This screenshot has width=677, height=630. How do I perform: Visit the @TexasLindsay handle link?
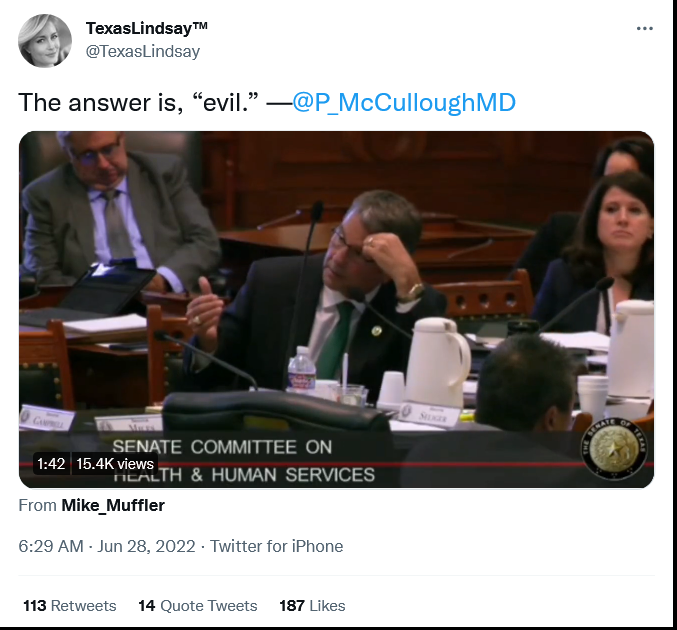click(142, 51)
